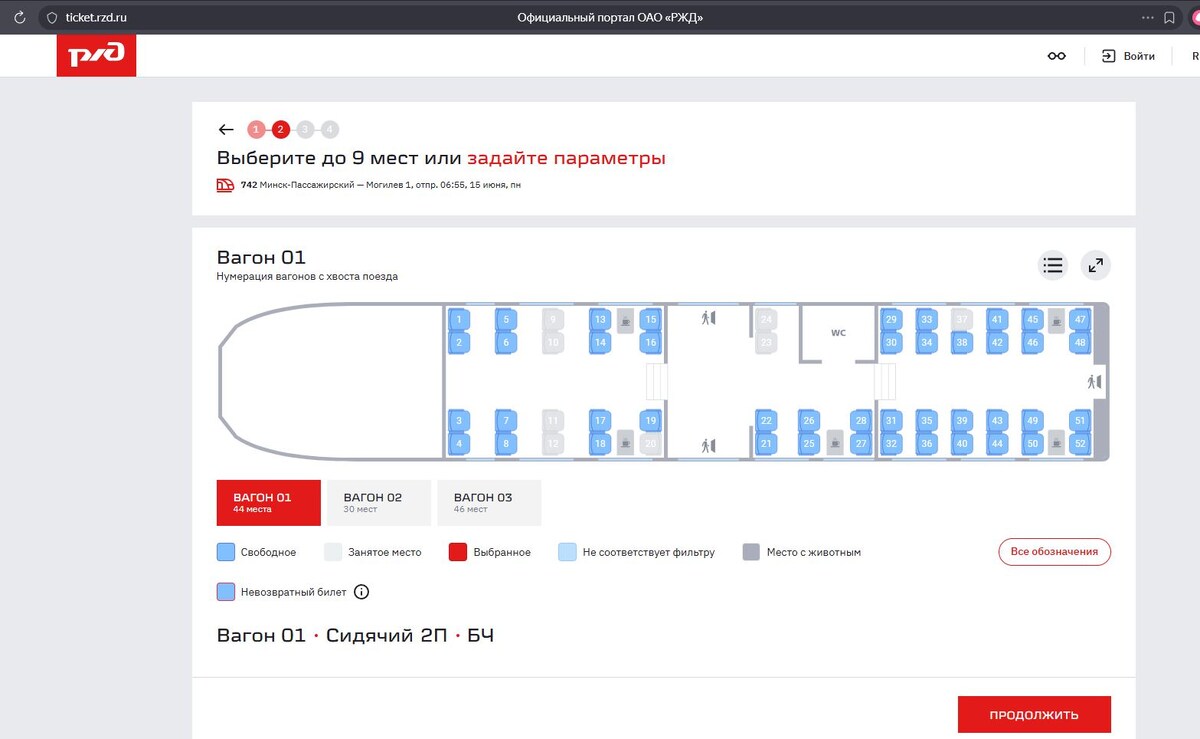Choose seat 14
The width and height of the screenshot is (1200, 739).
point(600,342)
